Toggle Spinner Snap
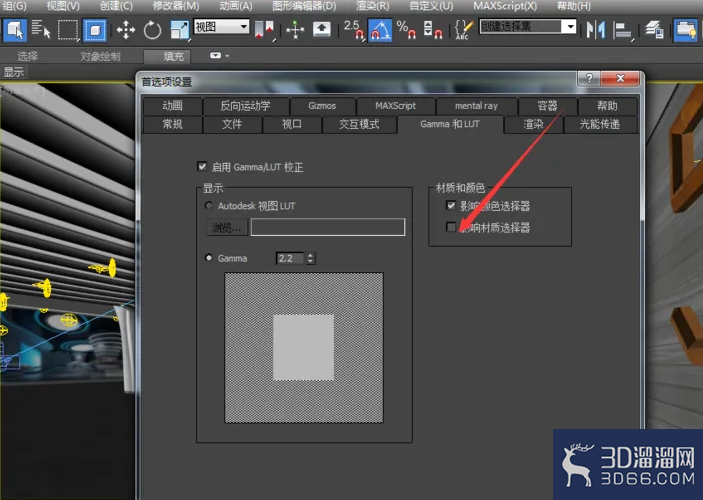Image resolution: width=703 pixels, height=500 pixels. [433, 30]
